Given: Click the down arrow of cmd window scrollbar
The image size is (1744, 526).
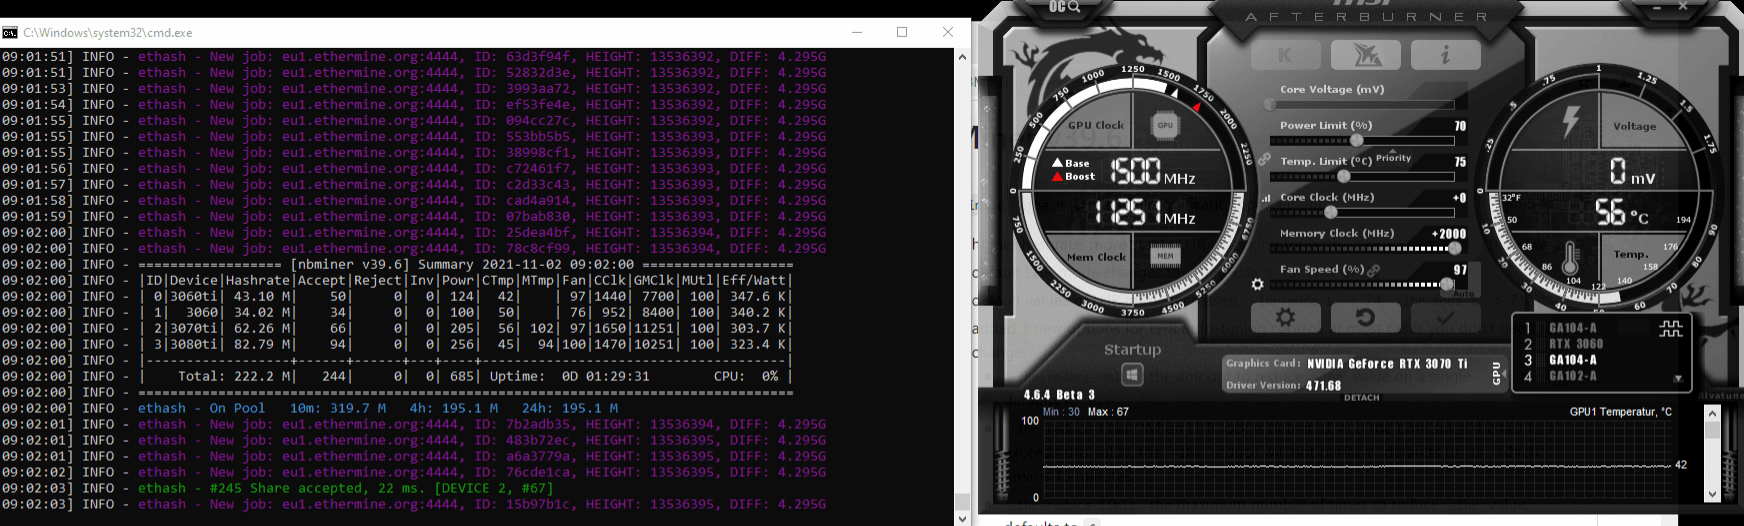Looking at the screenshot, I should point(962,518).
